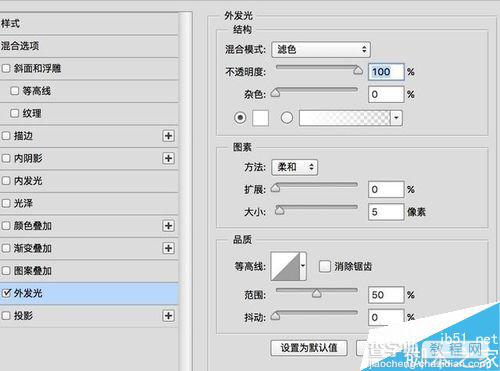Uncheck the Outer Glow (外发光) checkbox
500x371 pixels.
click(x=6, y=293)
